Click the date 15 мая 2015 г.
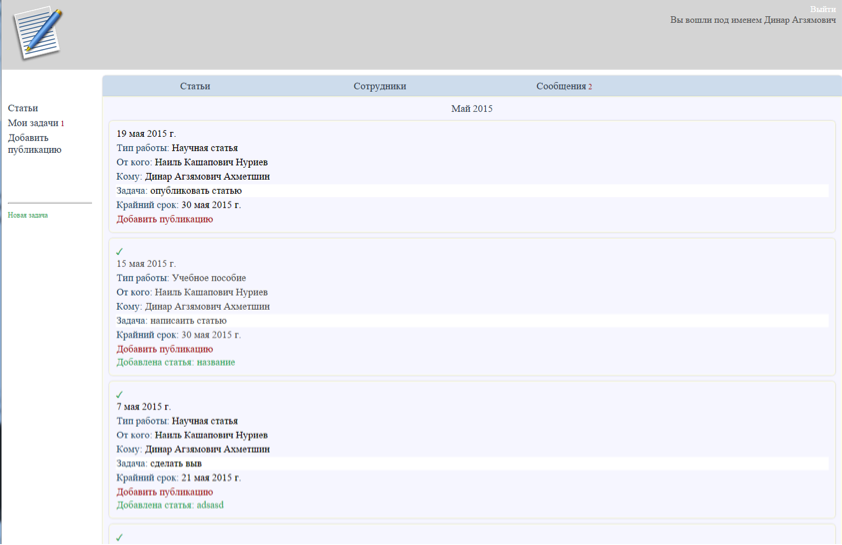 [x=146, y=264]
